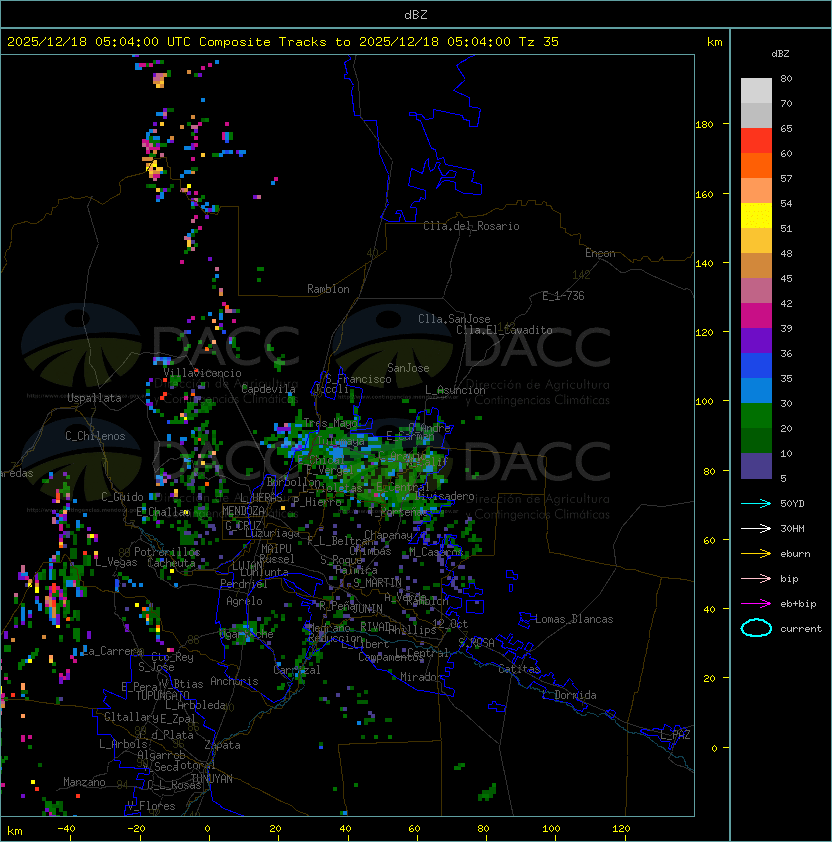Click the 'Manzano' map label
The image size is (832, 842).
[84, 782]
